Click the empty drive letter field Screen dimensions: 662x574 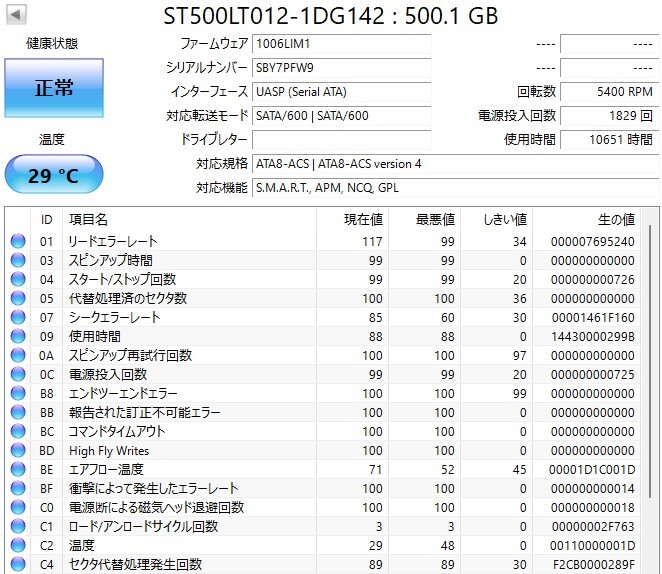click(342, 140)
